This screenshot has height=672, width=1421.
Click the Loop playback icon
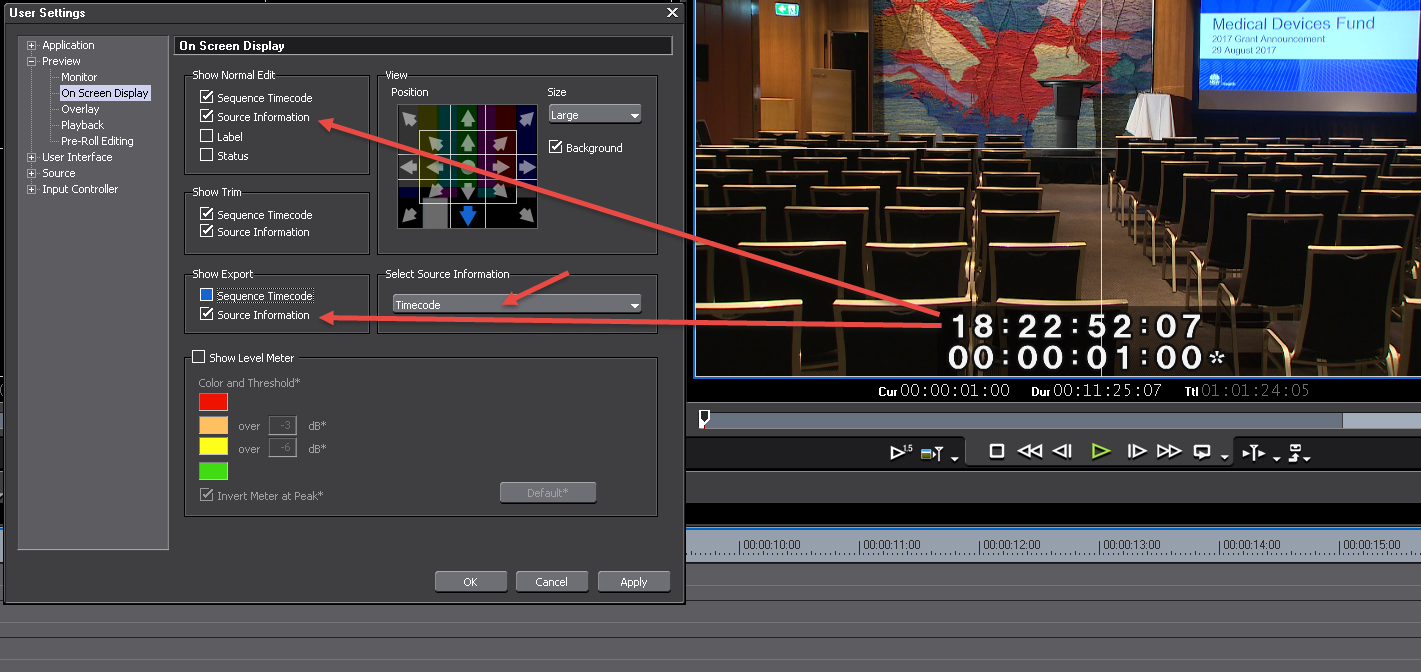[1203, 452]
